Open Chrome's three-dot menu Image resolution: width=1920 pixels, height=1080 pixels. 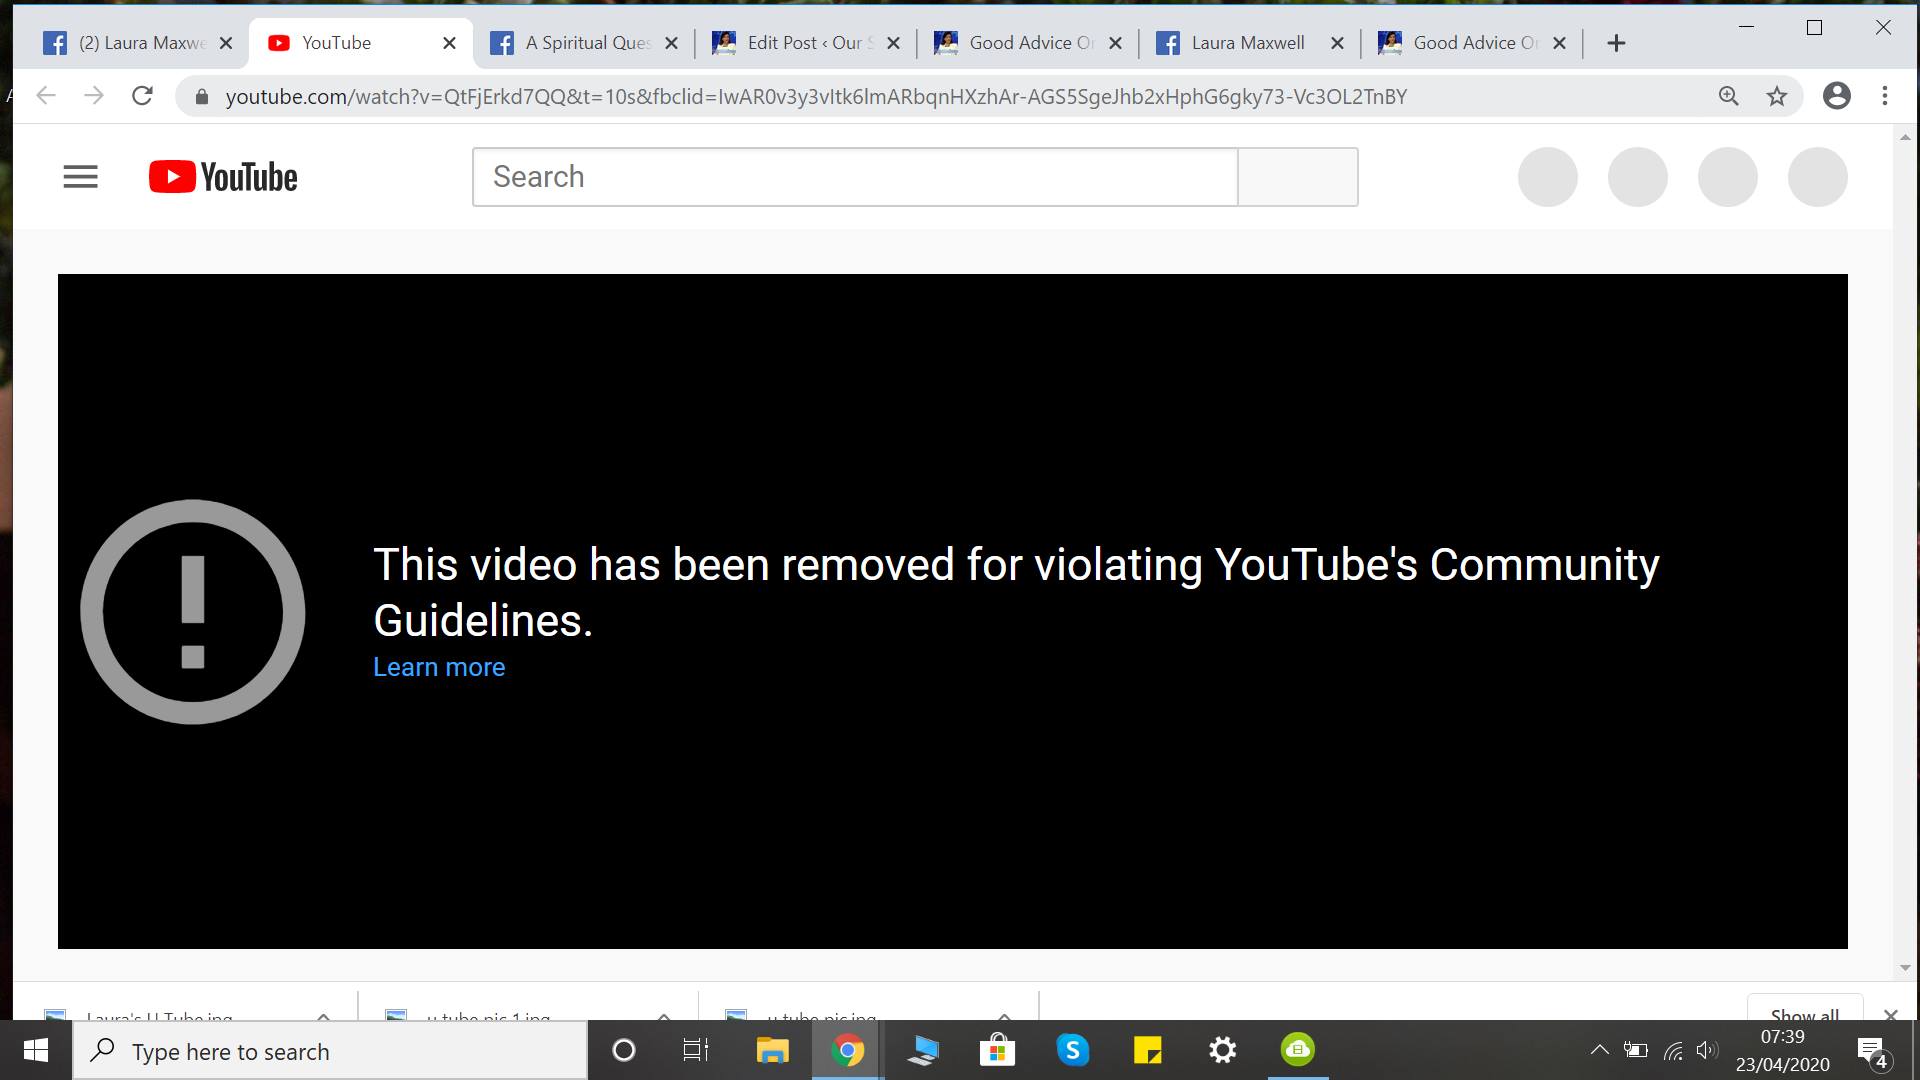point(1884,96)
